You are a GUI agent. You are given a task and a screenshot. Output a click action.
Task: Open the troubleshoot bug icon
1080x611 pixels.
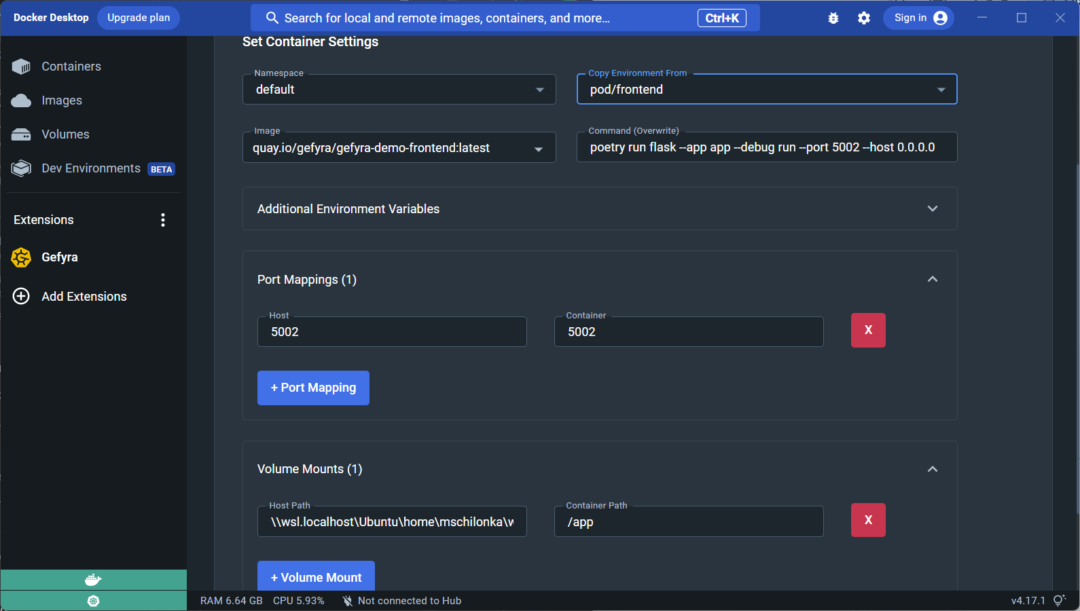[833, 17]
